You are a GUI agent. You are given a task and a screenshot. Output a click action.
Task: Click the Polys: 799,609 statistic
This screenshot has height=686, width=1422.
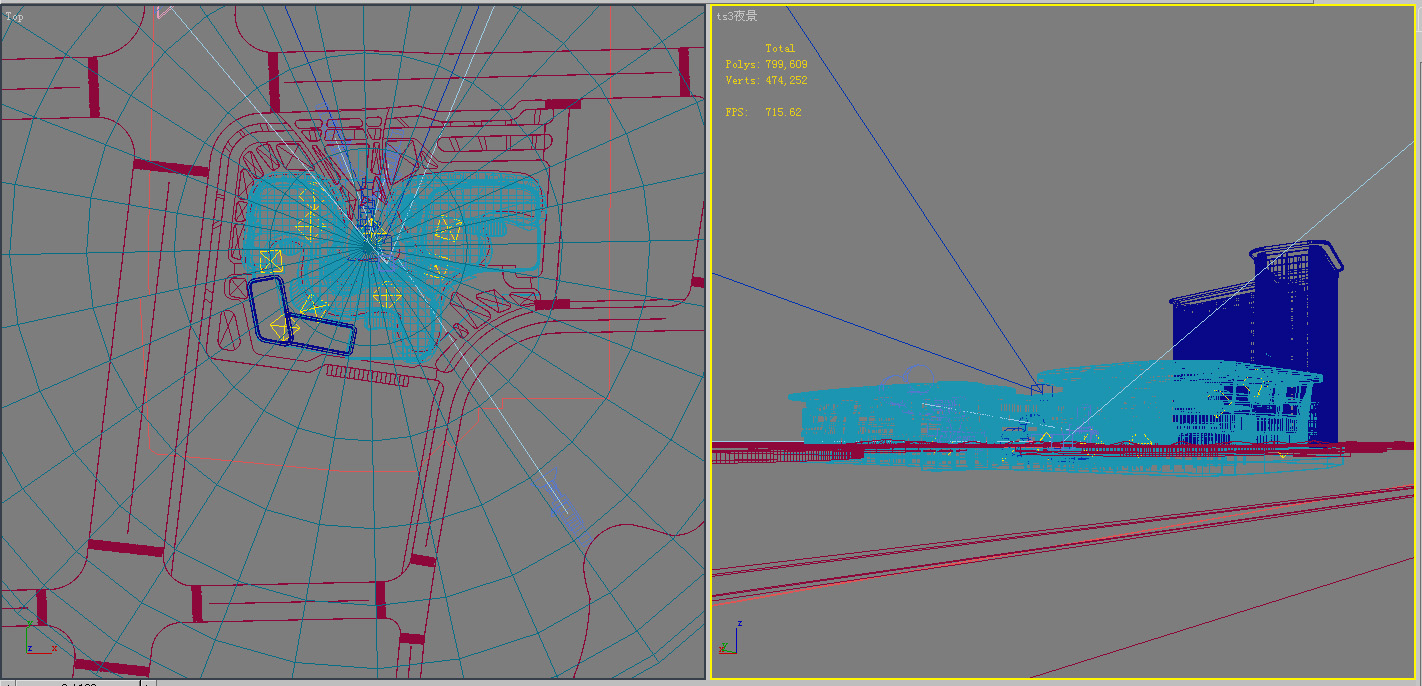[766, 64]
